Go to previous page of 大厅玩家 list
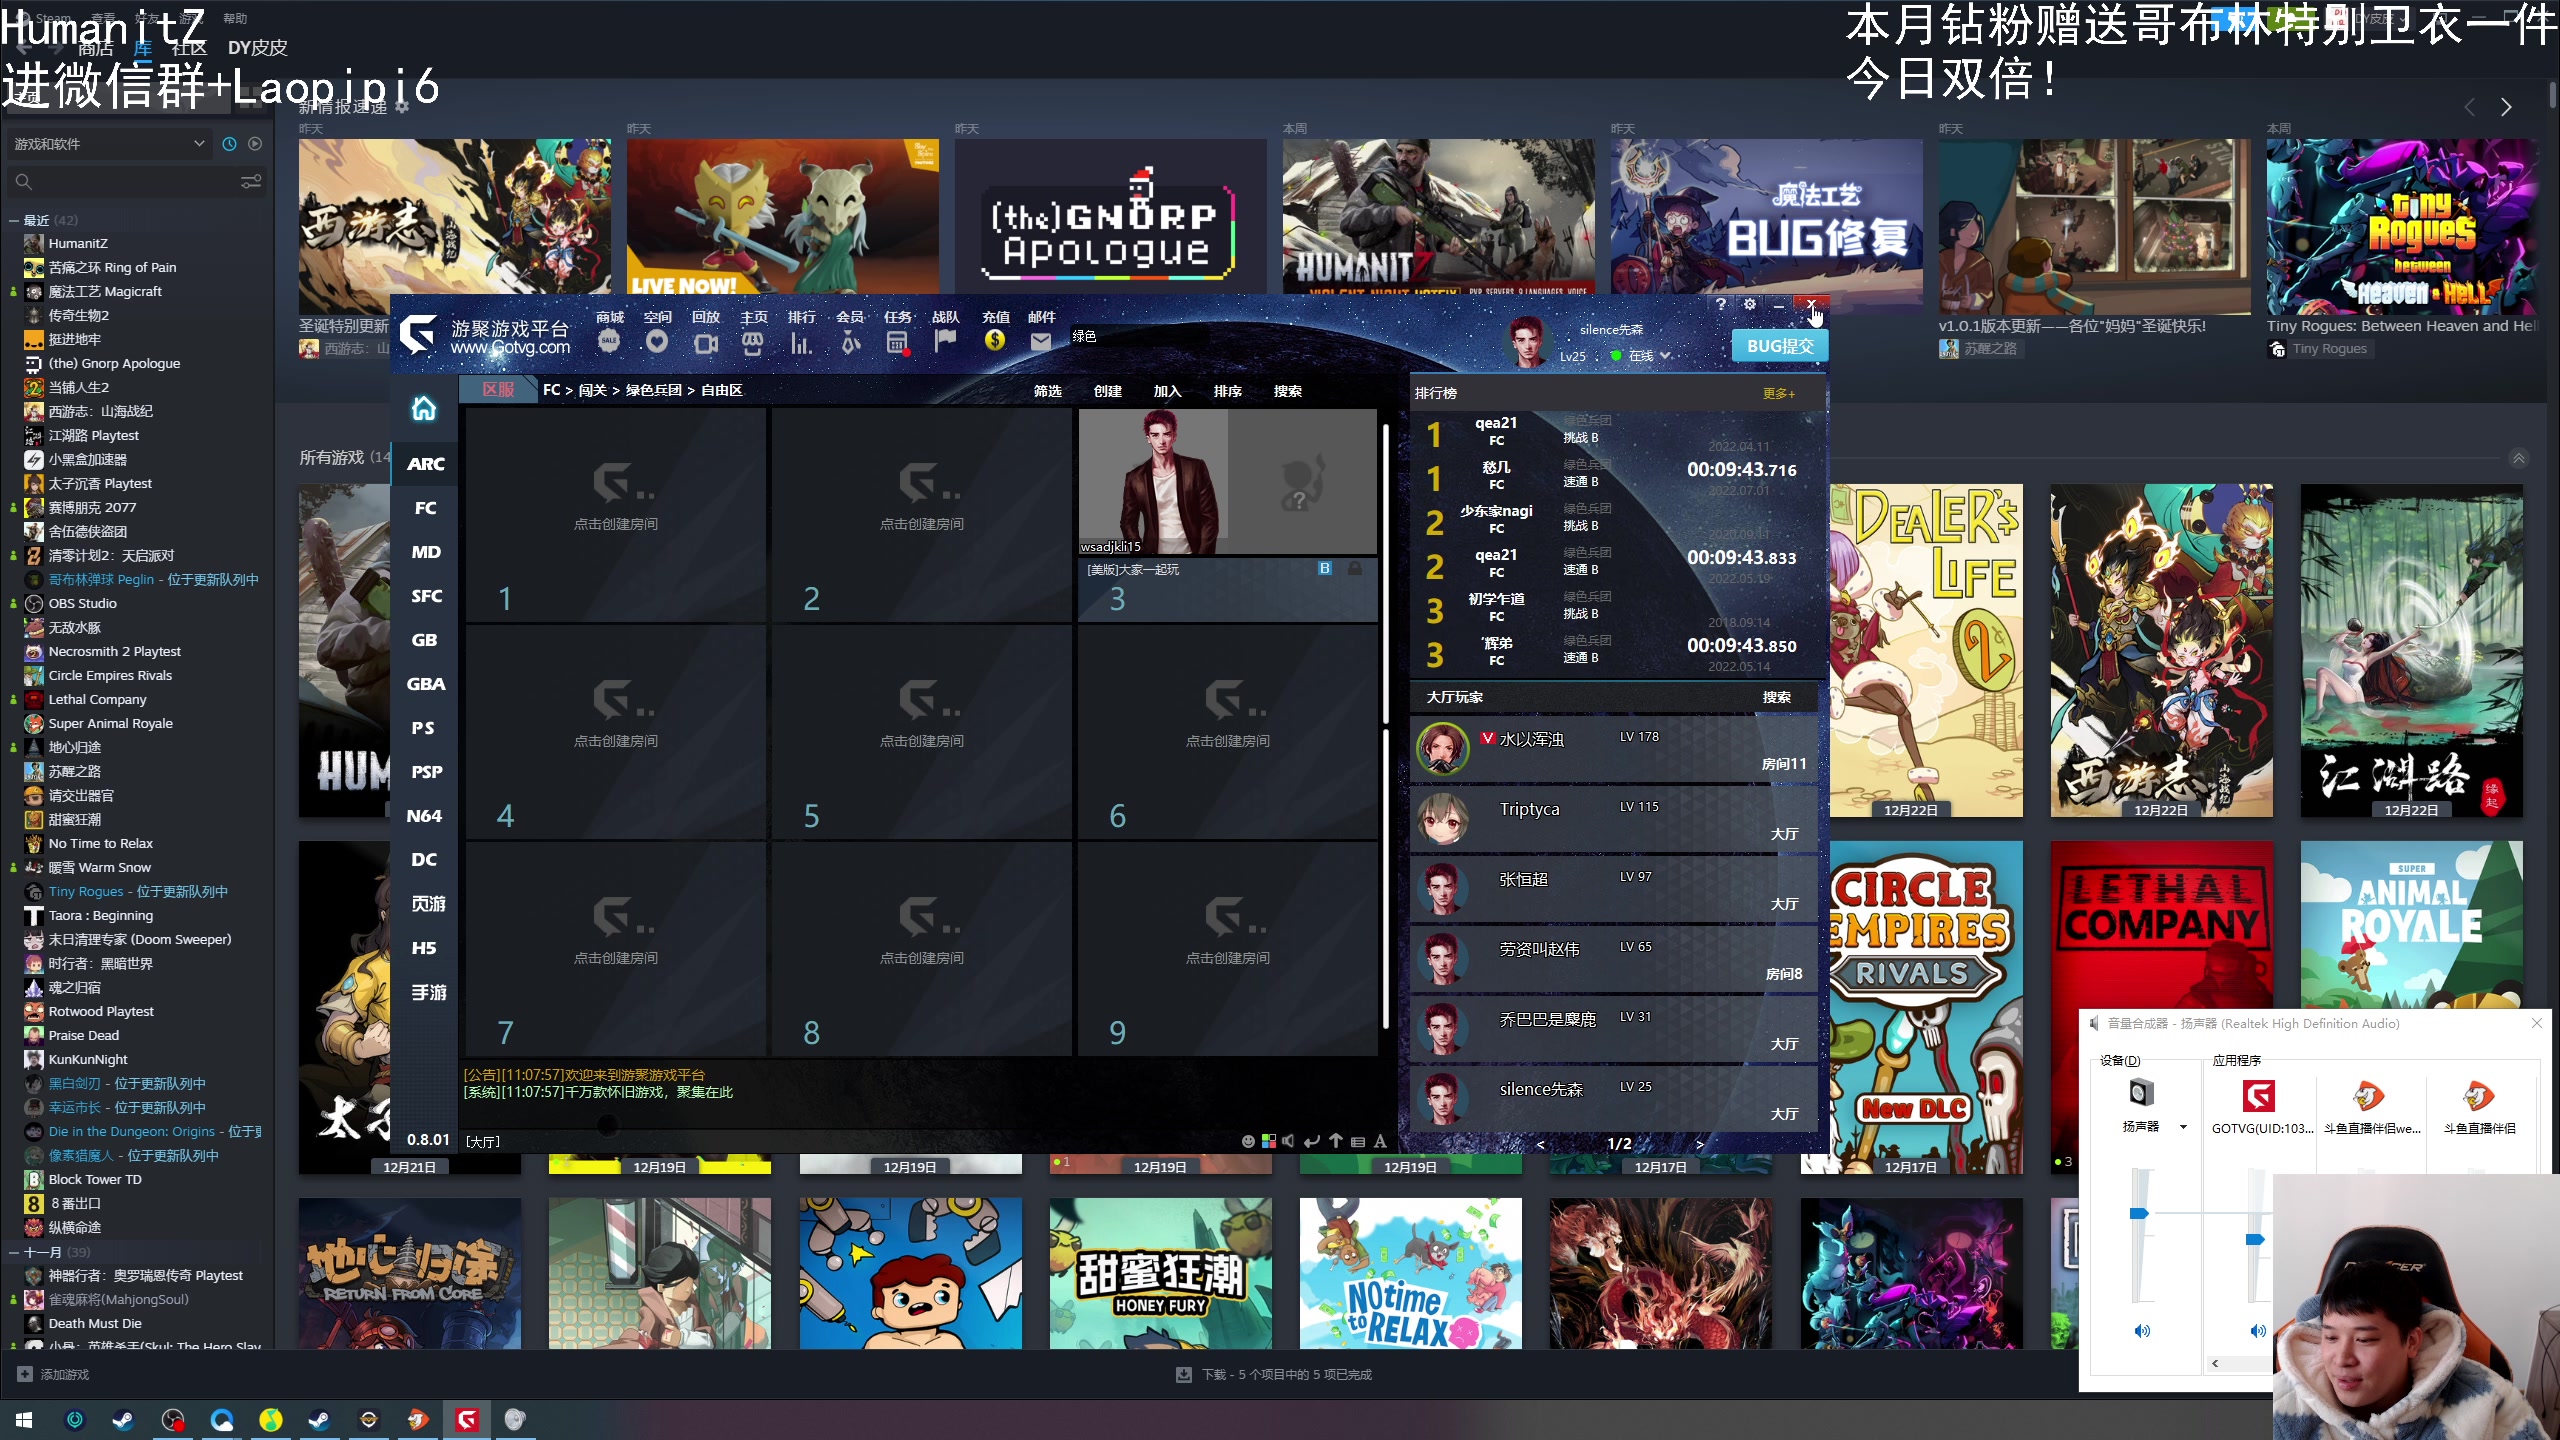Image resolution: width=2560 pixels, height=1440 pixels. pos(1540,1144)
